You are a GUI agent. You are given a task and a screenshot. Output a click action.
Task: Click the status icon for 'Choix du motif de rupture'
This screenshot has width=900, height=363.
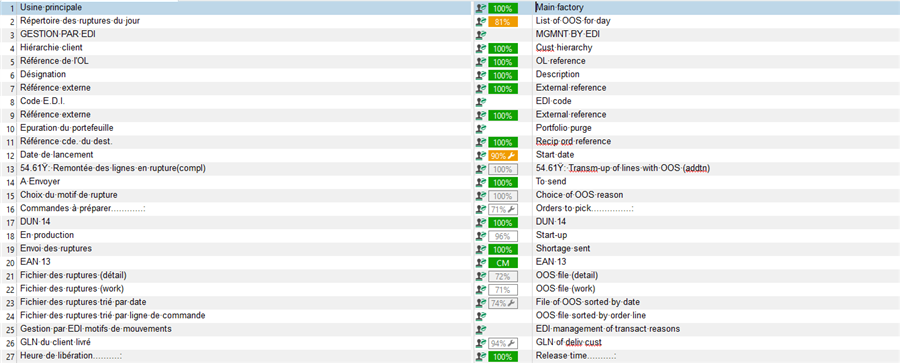(x=481, y=195)
